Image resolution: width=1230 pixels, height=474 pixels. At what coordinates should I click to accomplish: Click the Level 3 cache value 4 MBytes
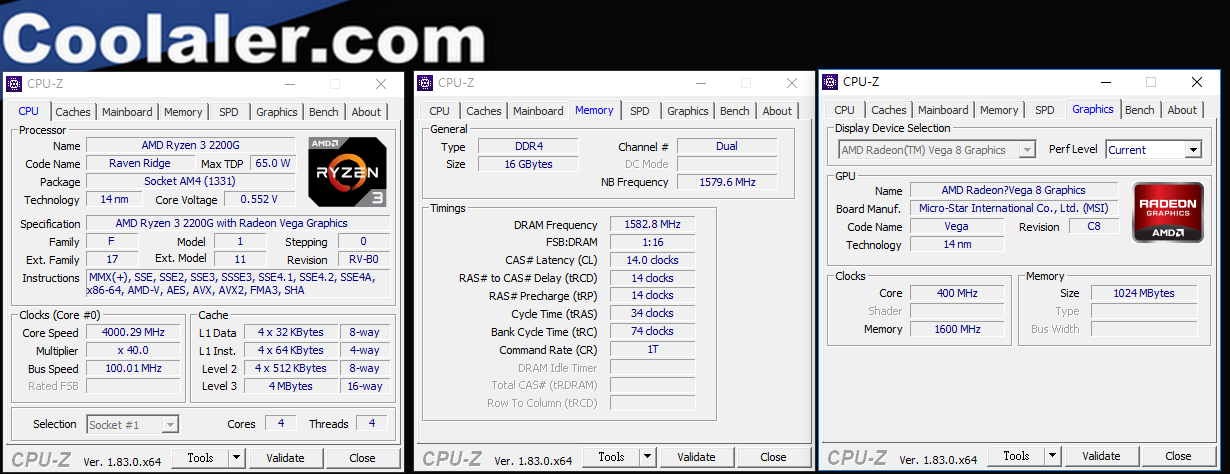[290, 386]
